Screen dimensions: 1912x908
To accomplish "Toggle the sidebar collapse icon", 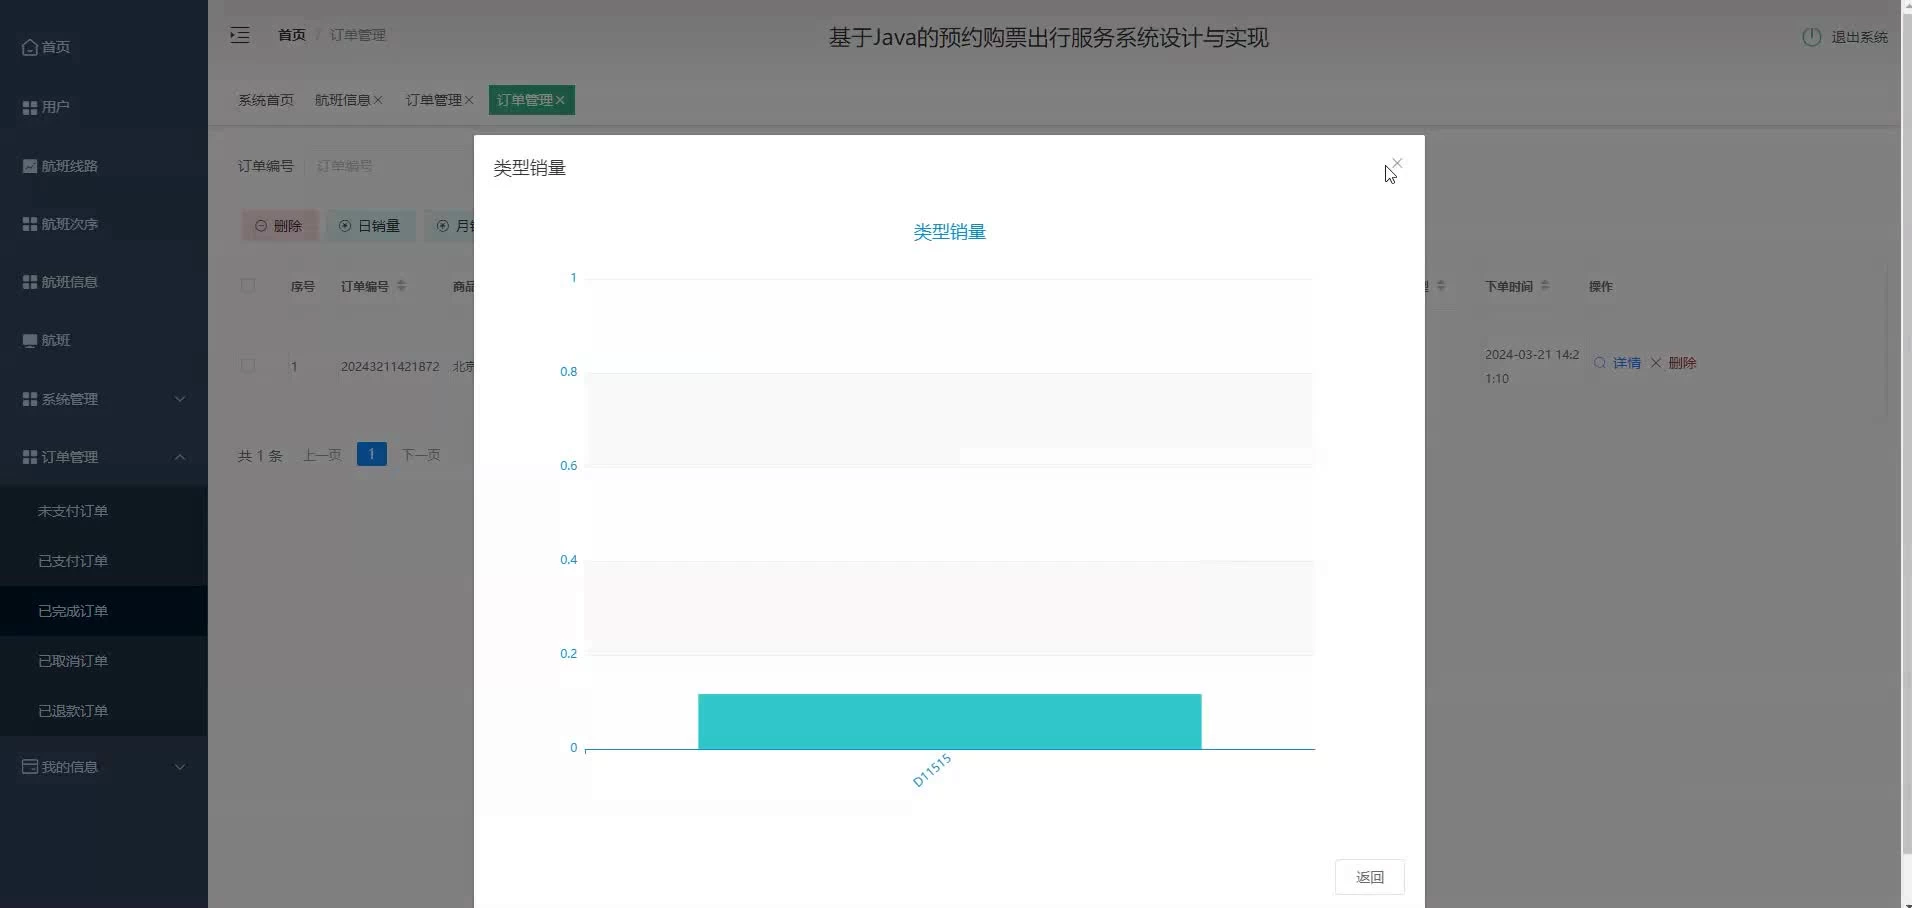I will (240, 35).
